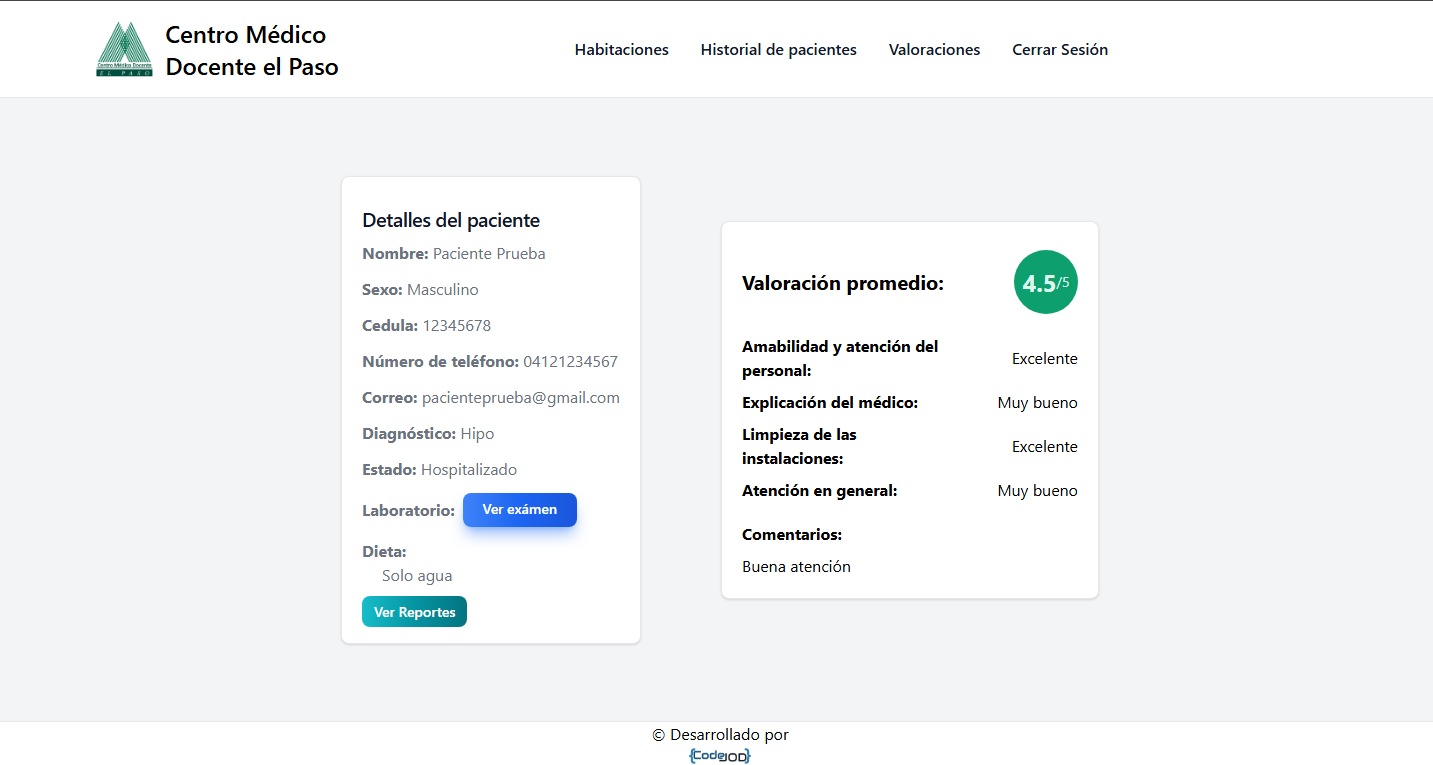
Task: Click the Buena atención comment text
Action: [796, 567]
